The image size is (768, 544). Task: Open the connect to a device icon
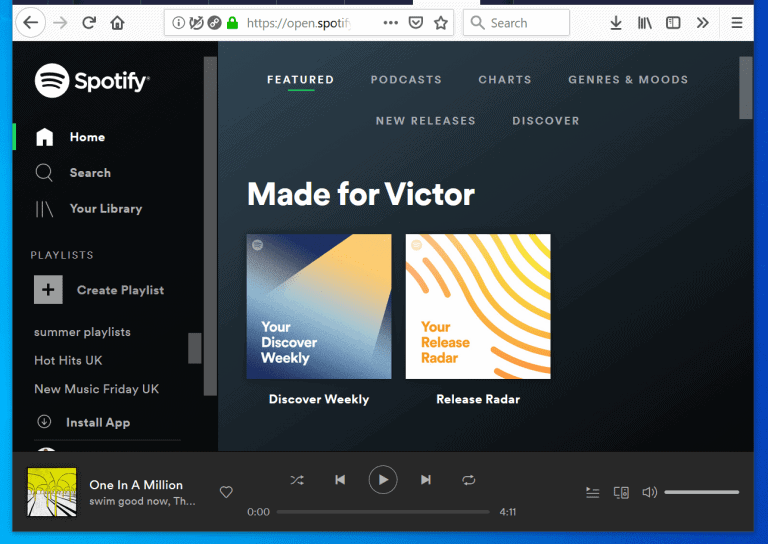[622, 492]
